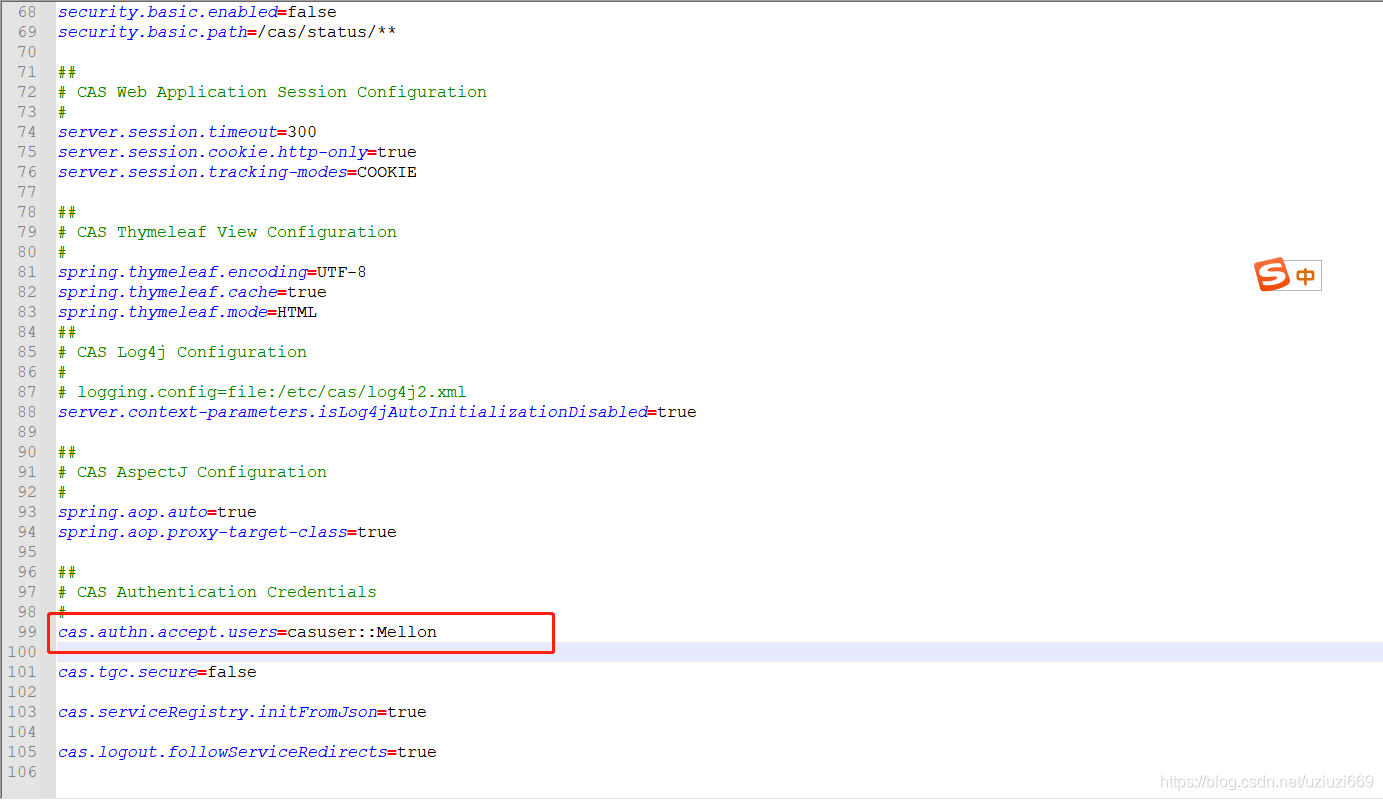The image size is (1383, 800).
Task: Click the spring.aop.auto=true line
Action: coord(157,512)
